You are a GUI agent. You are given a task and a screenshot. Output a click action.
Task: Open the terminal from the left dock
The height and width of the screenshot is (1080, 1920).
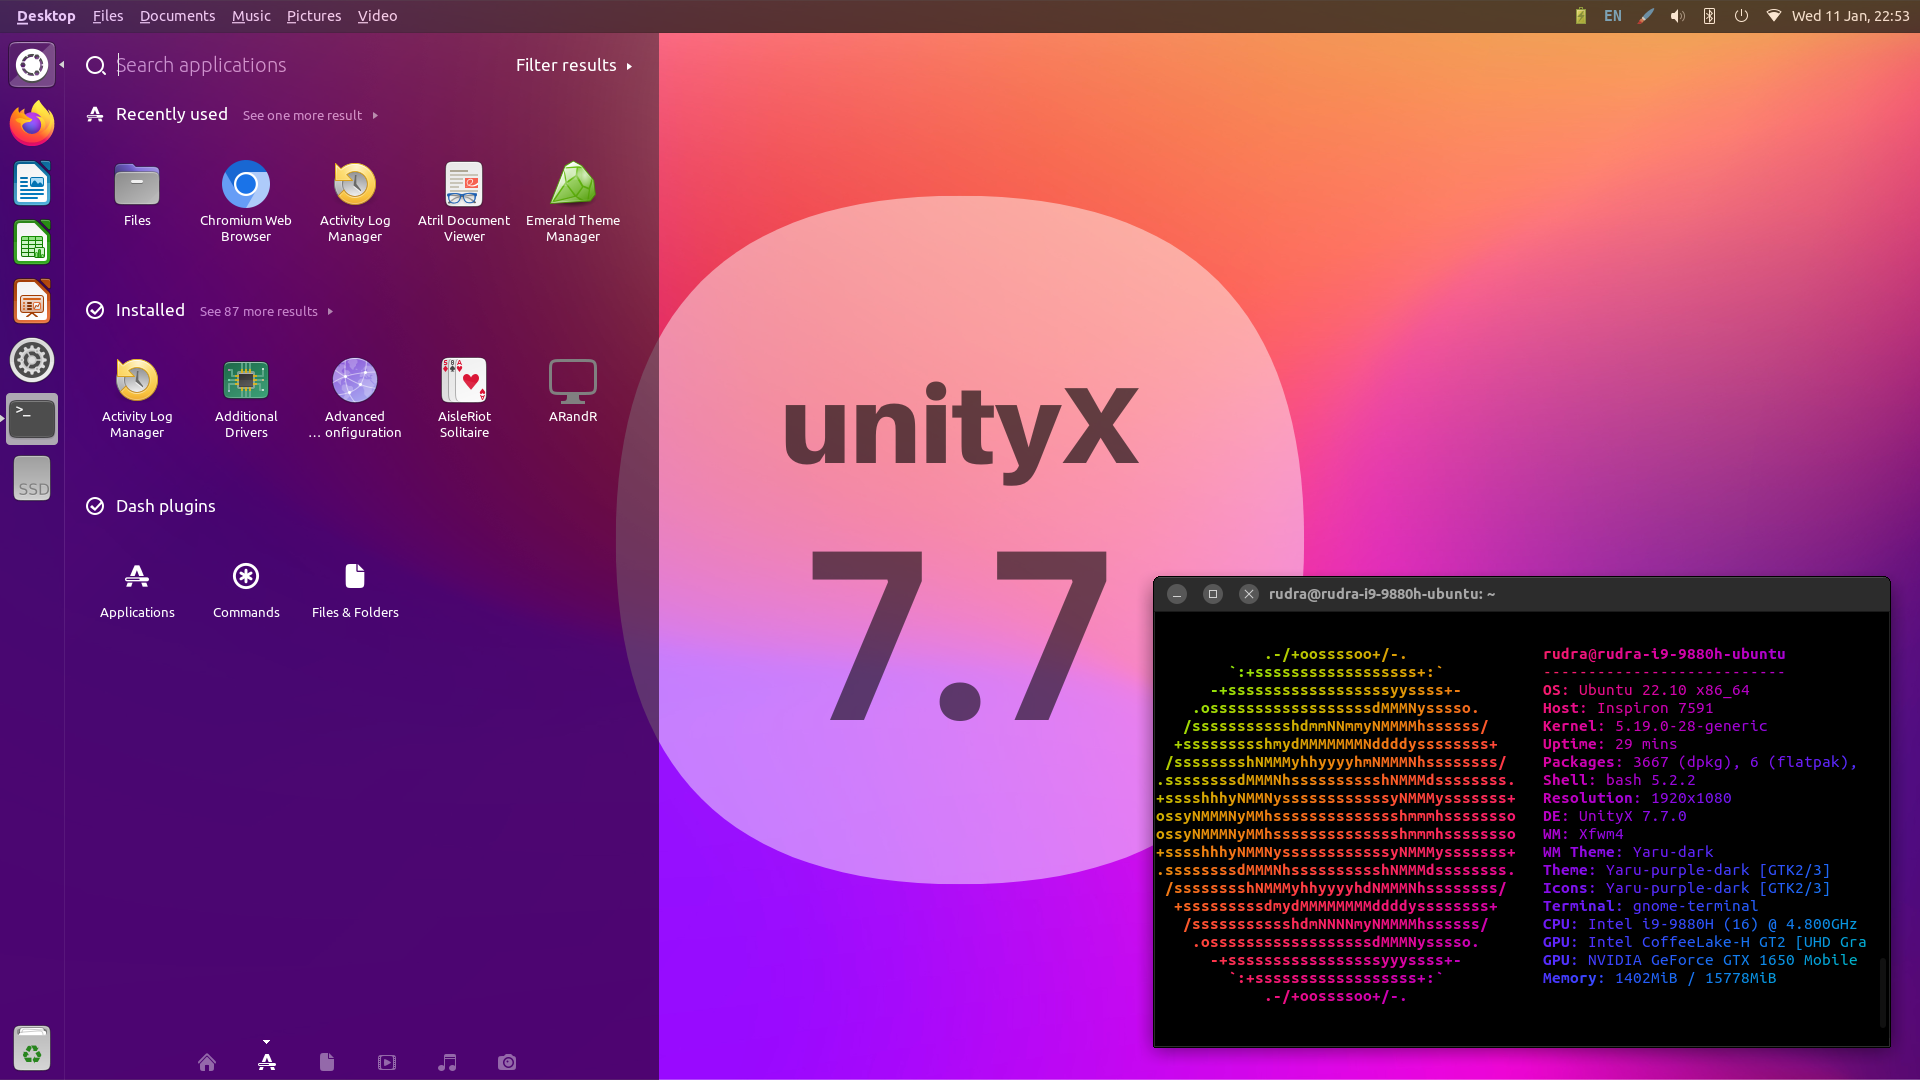pos(31,419)
